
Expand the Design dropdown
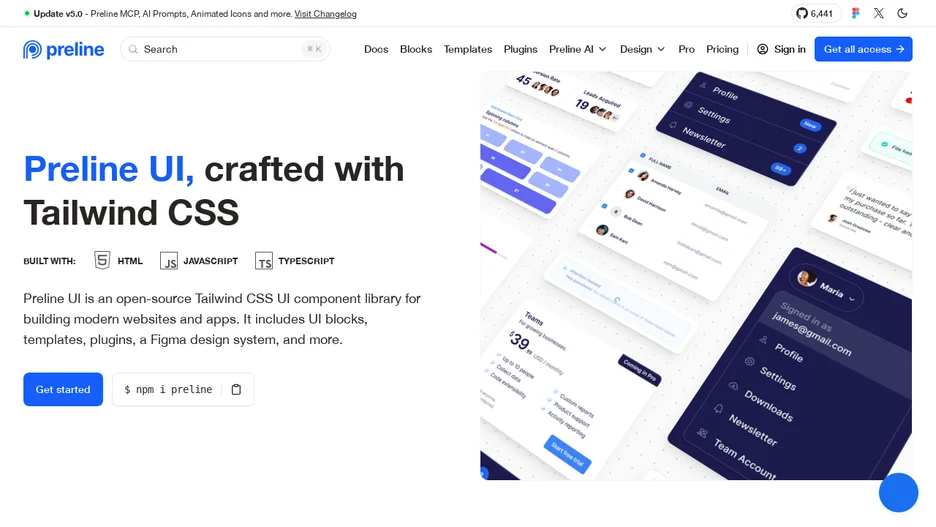pos(642,49)
